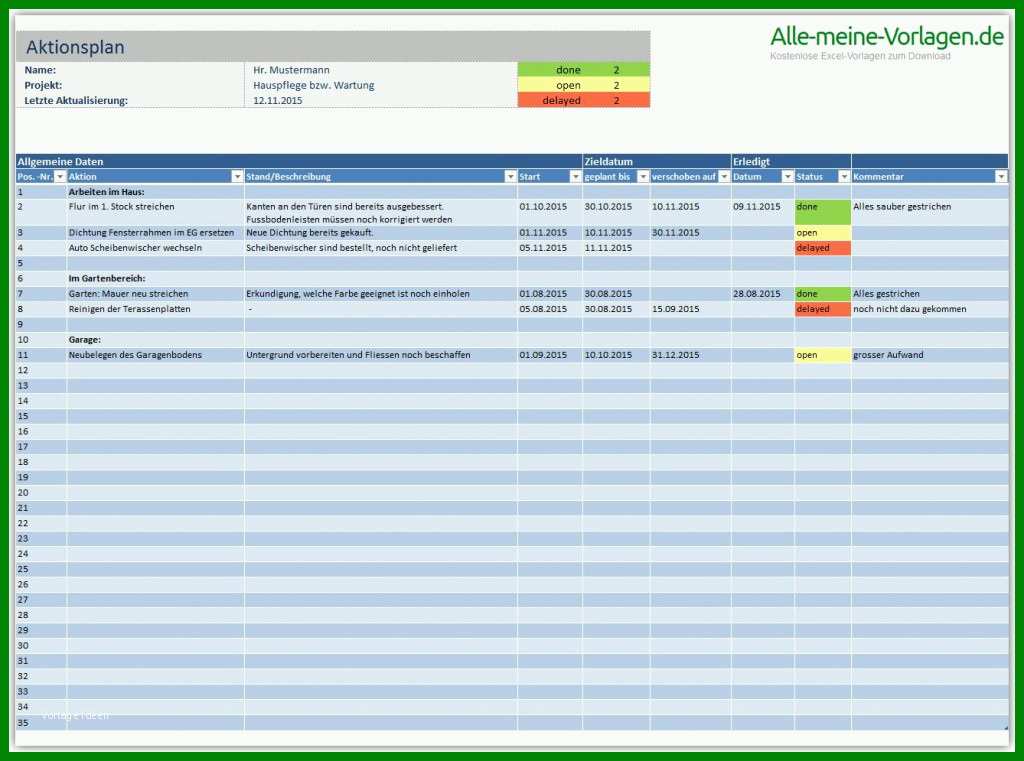Open the Aktion column filter dropdown
Image resolution: width=1024 pixels, height=761 pixels.
(x=237, y=176)
